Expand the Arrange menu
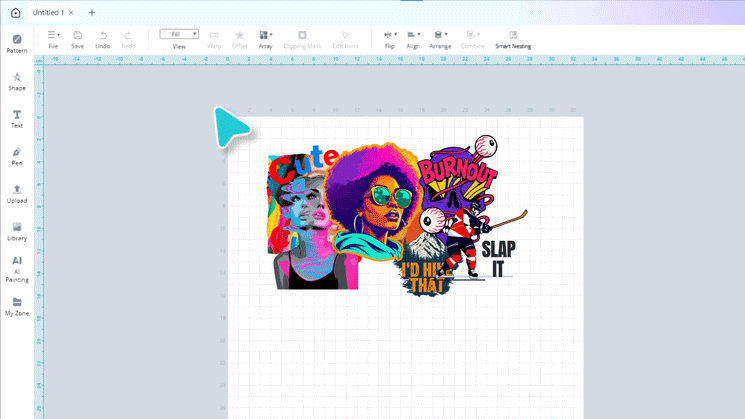745x419 pixels. [x=440, y=39]
